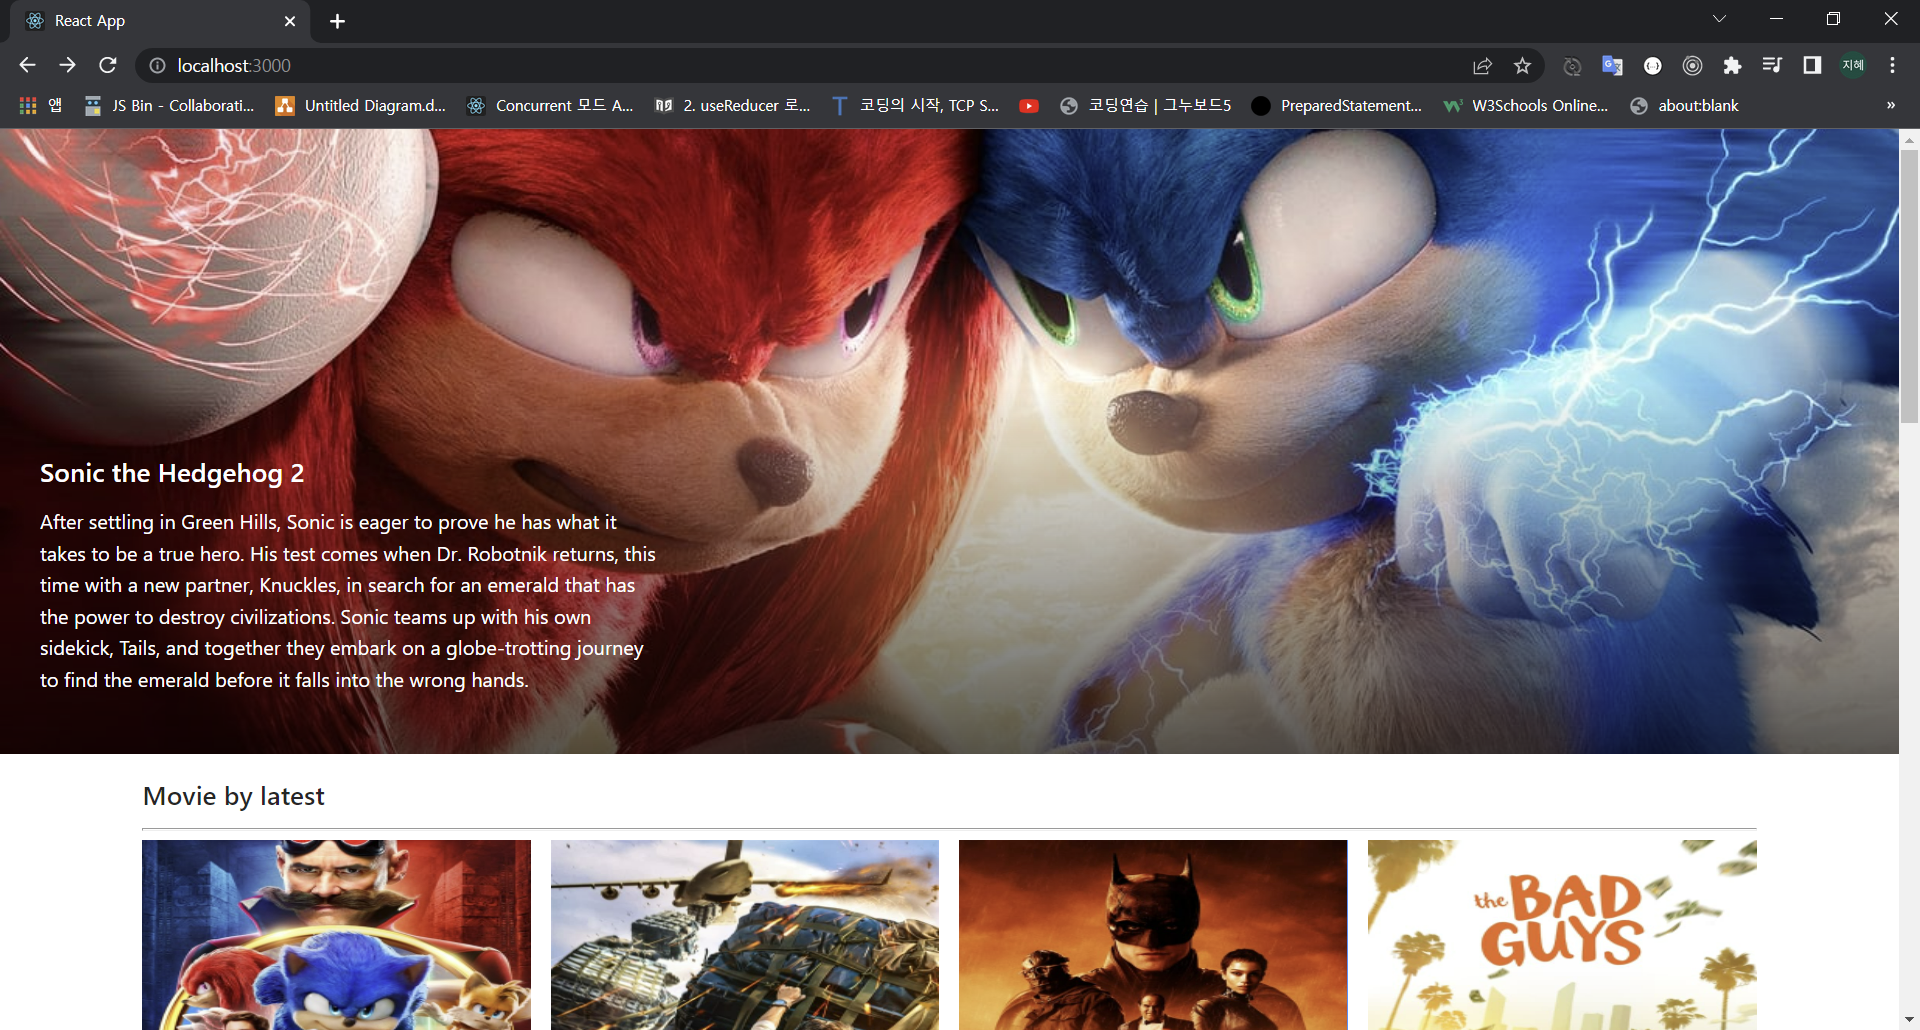
Task: Reload the localhost page
Action: tap(108, 65)
